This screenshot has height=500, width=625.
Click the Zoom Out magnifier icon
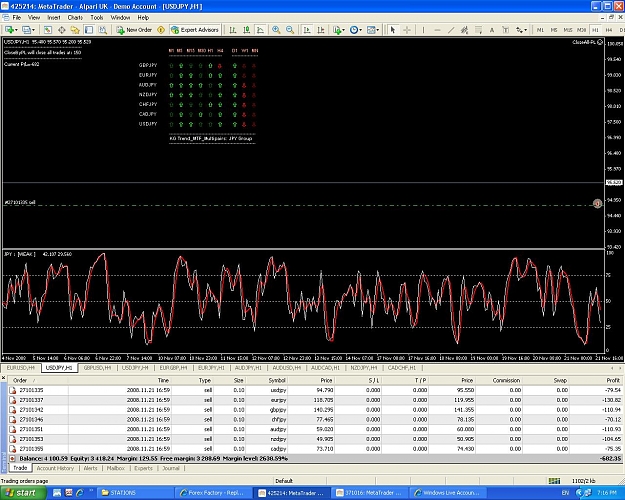pos(290,30)
